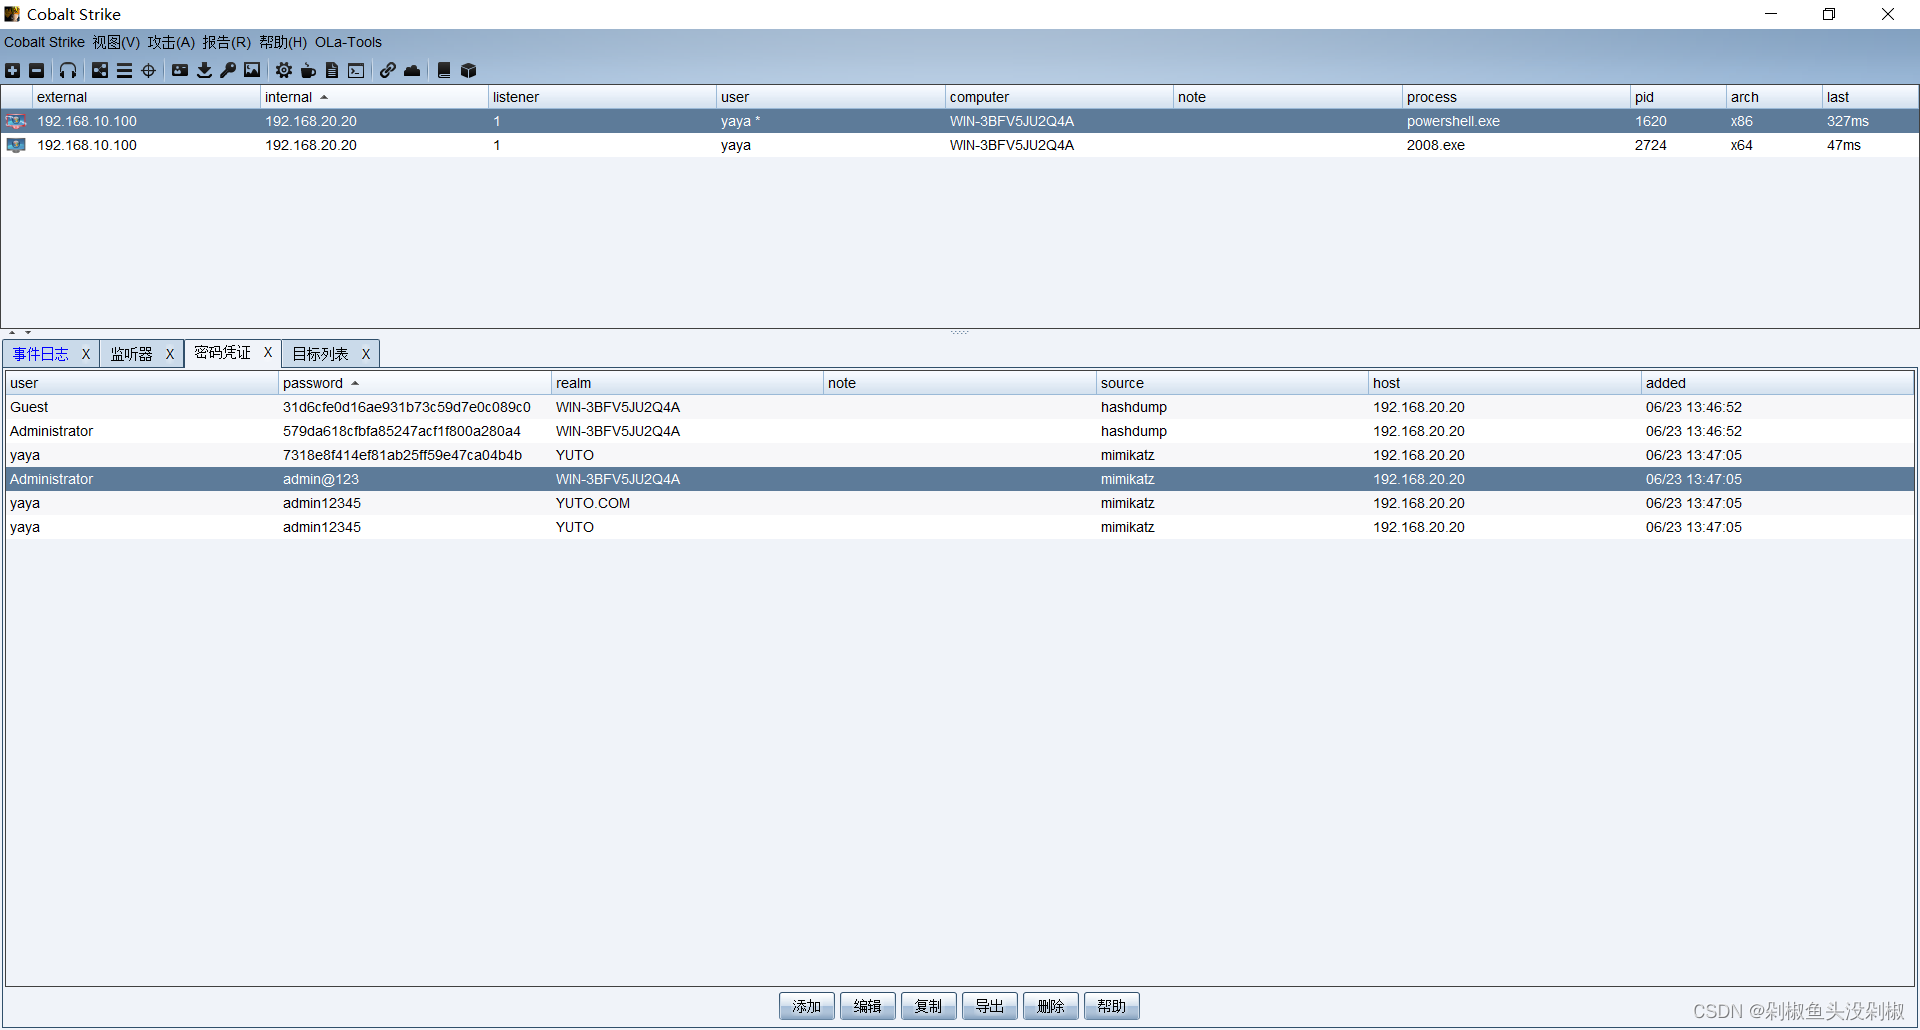The width and height of the screenshot is (1920, 1030).
Task: Switch to the 监听器 tab
Action: (x=131, y=354)
